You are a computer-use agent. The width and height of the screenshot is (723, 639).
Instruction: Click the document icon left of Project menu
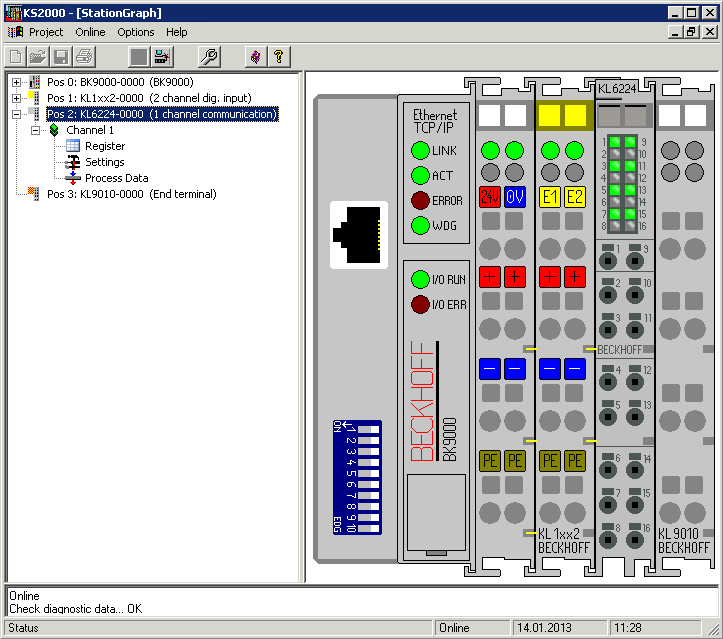tap(15, 32)
